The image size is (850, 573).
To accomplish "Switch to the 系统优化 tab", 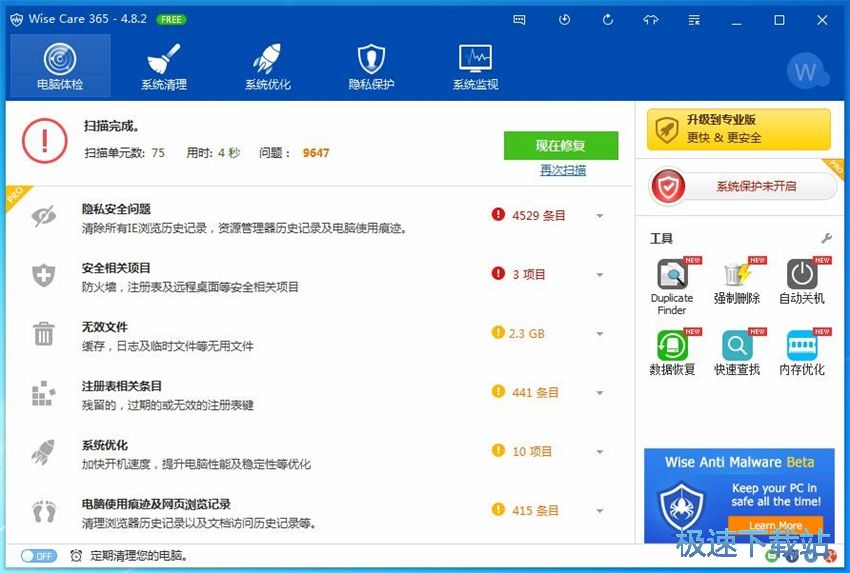I will 267,66.
